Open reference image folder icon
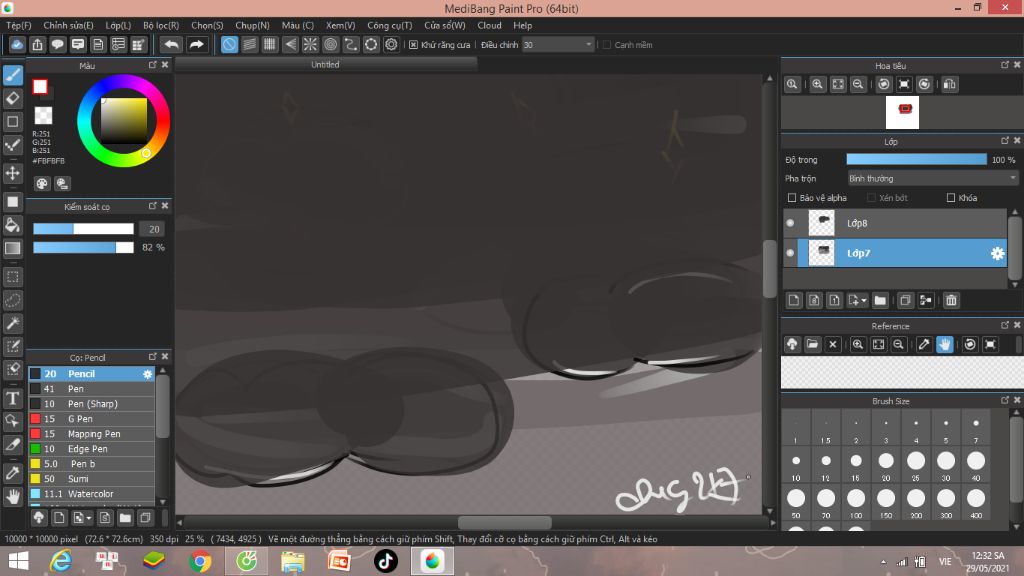This screenshot has height=576, width=1024. 812,344
